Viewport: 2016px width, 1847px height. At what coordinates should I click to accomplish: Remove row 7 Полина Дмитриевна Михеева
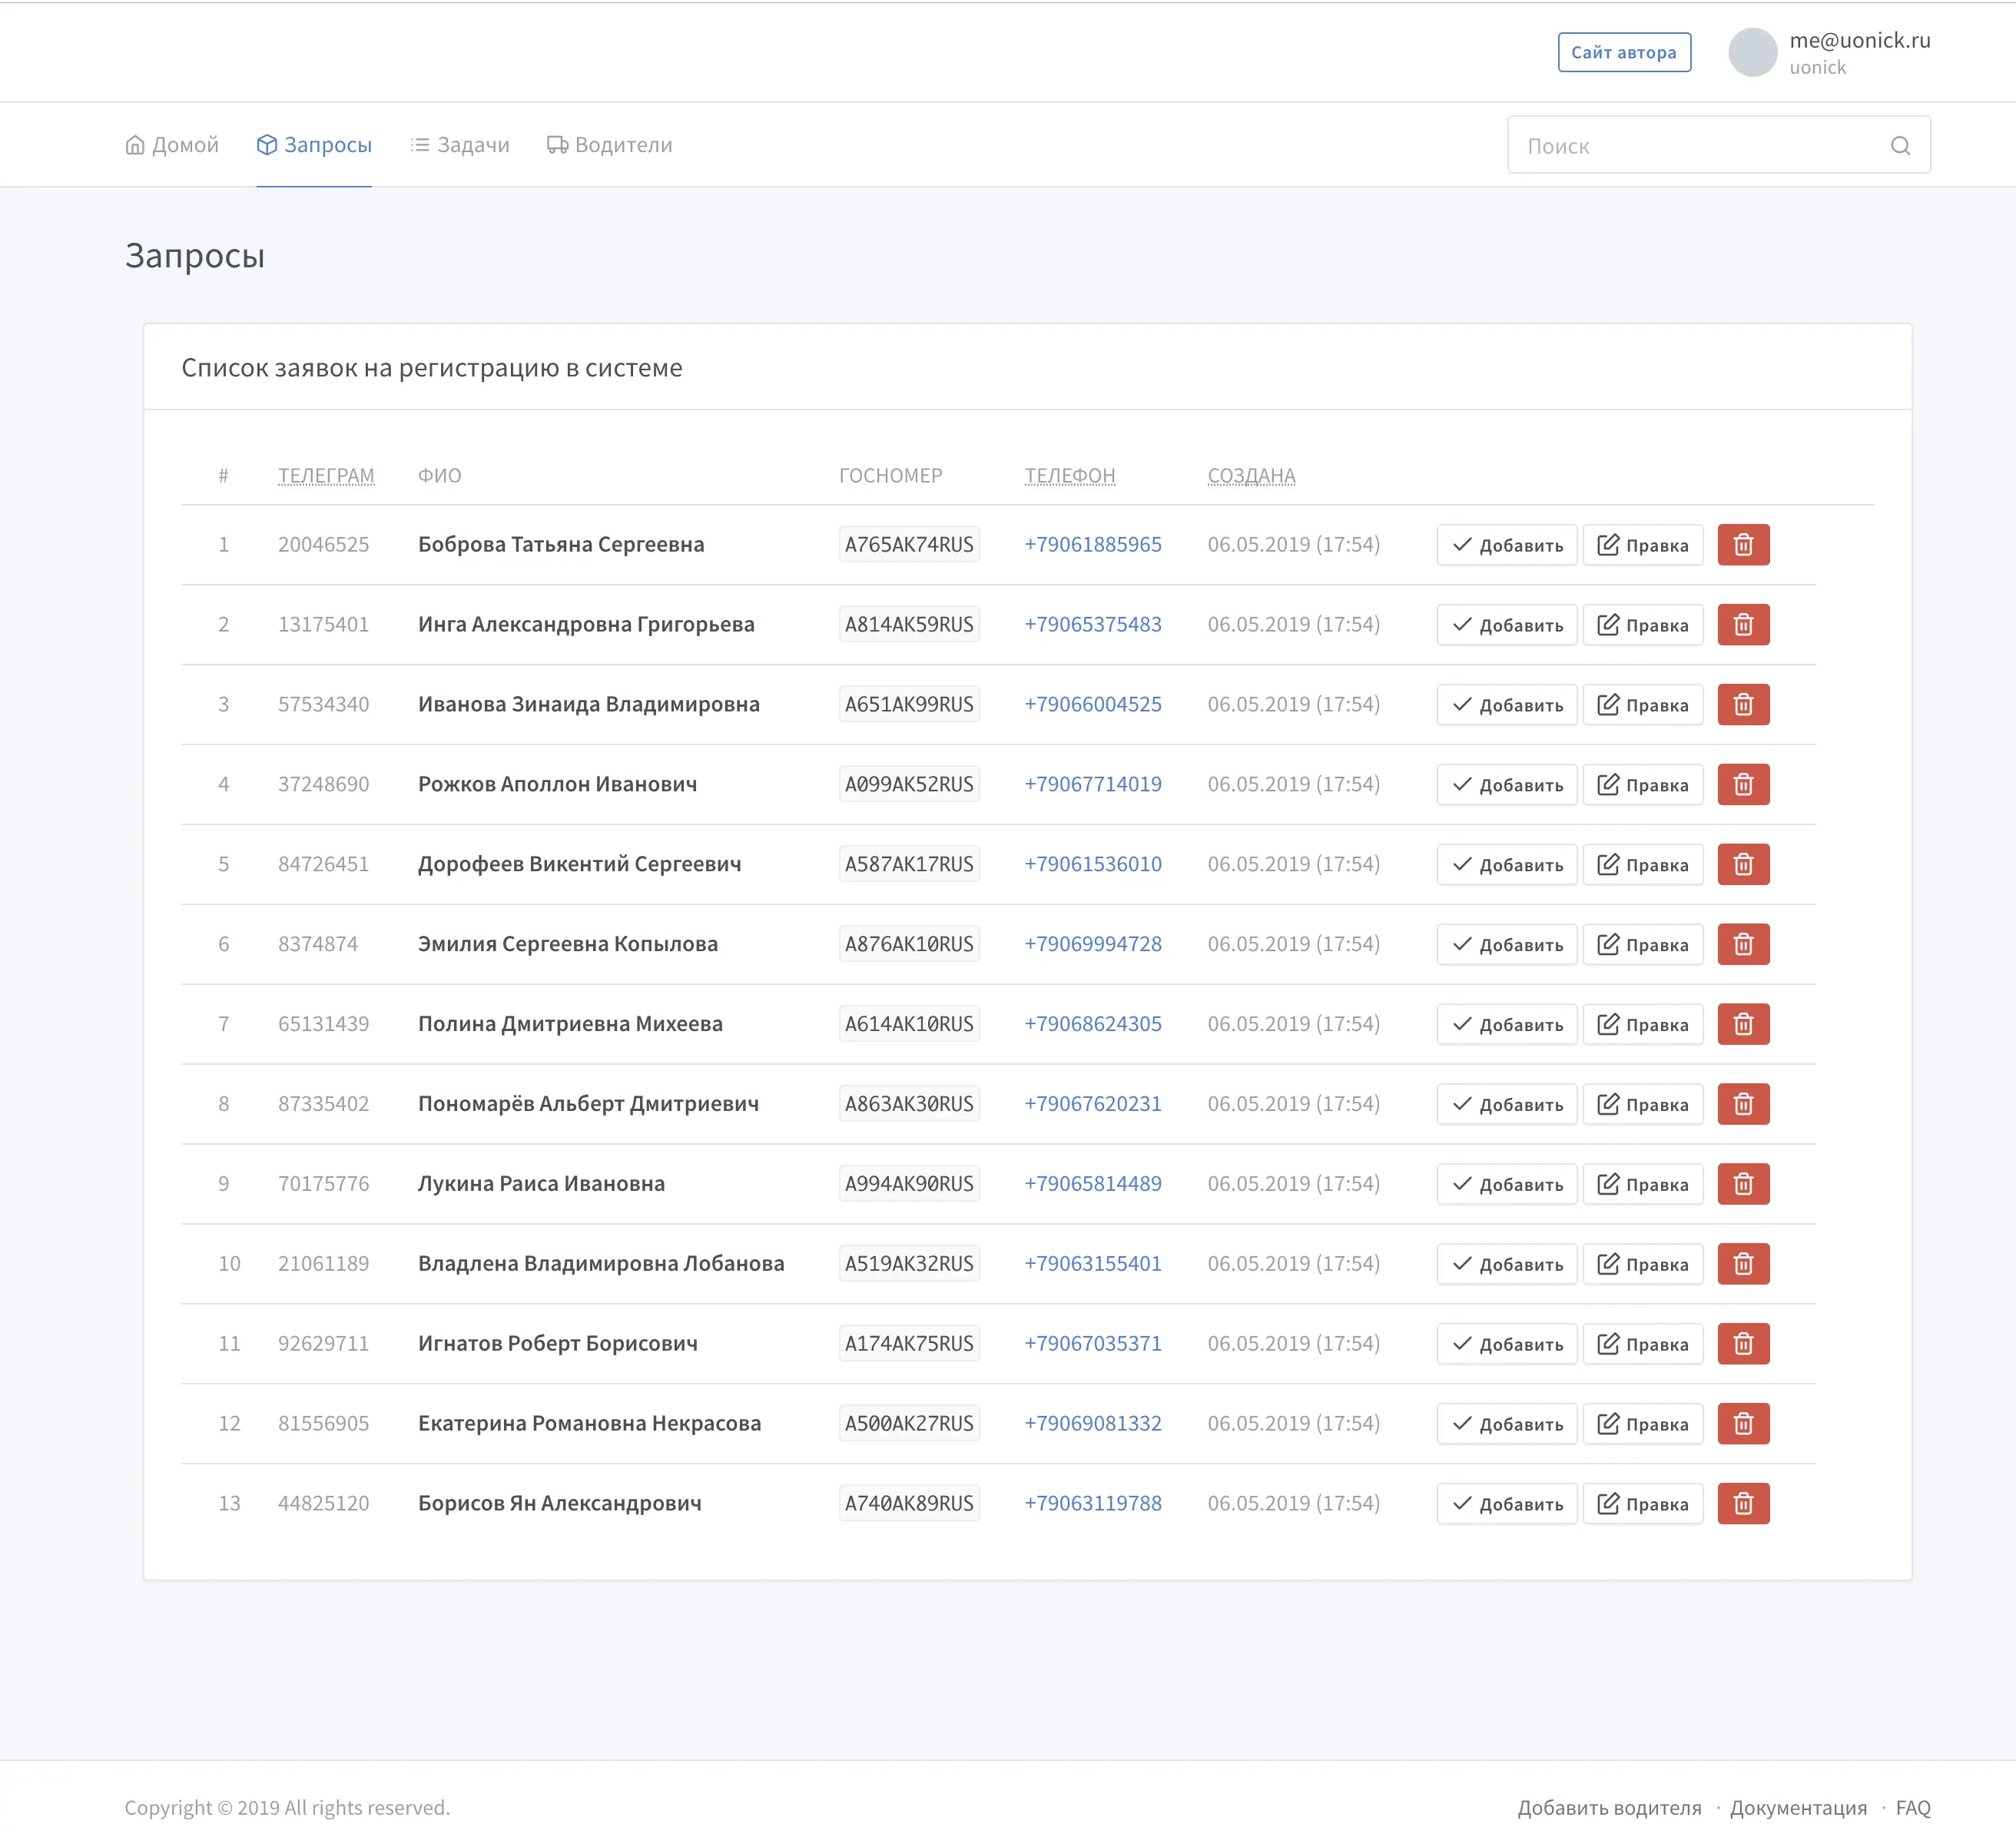tap(1742, 1024)
